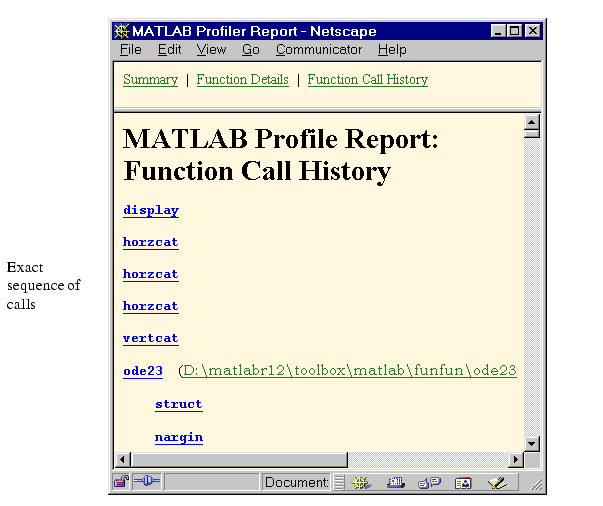
Task: Click the component bar grip handle
Action: coord(338,483)
